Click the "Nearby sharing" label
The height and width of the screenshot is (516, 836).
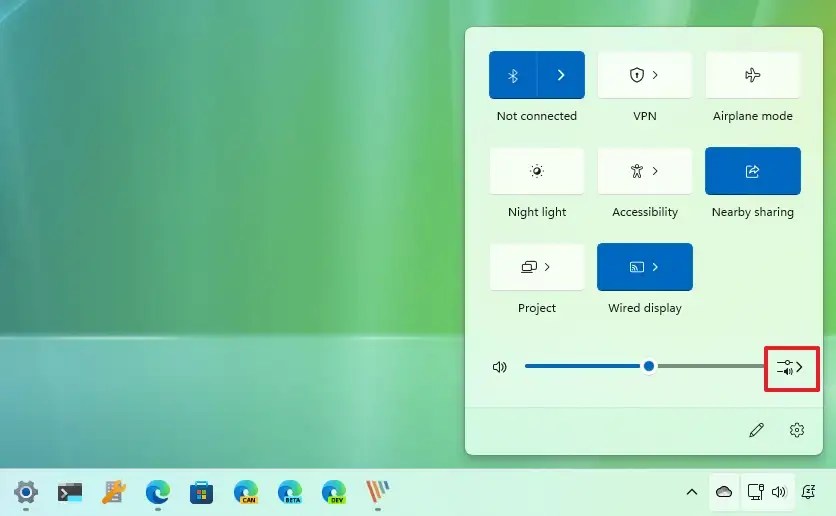tap(752, 212)
